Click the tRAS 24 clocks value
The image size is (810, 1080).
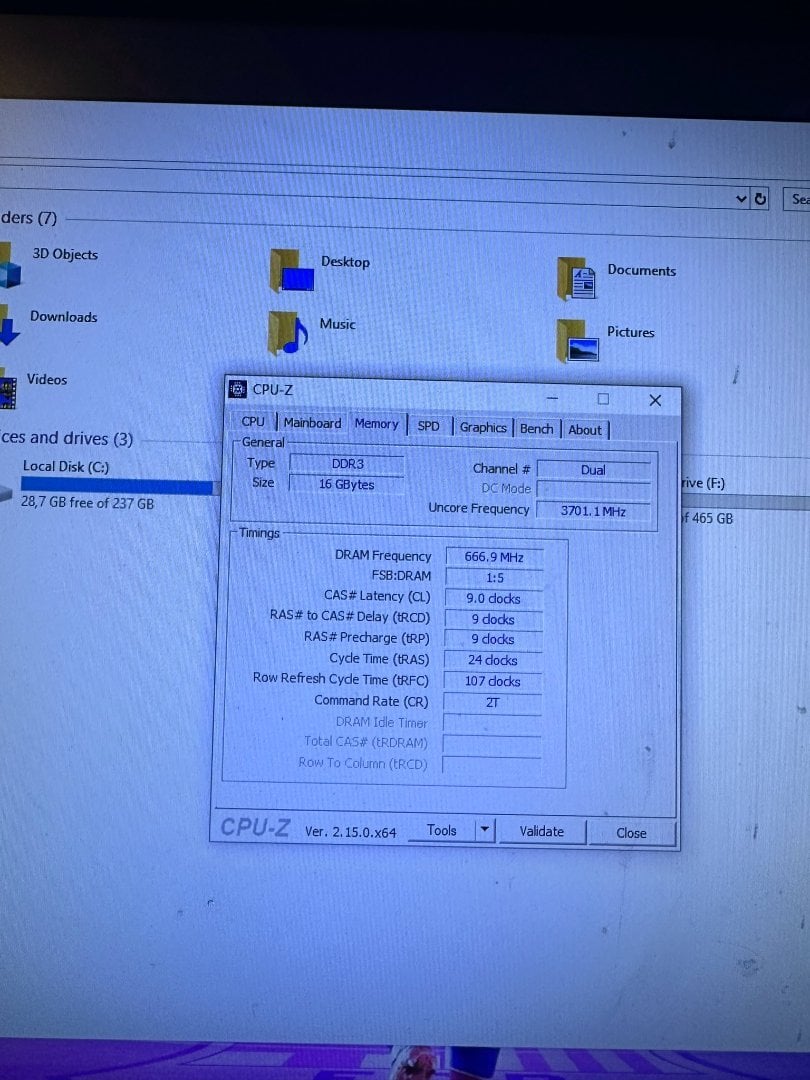tap(492, 660)
